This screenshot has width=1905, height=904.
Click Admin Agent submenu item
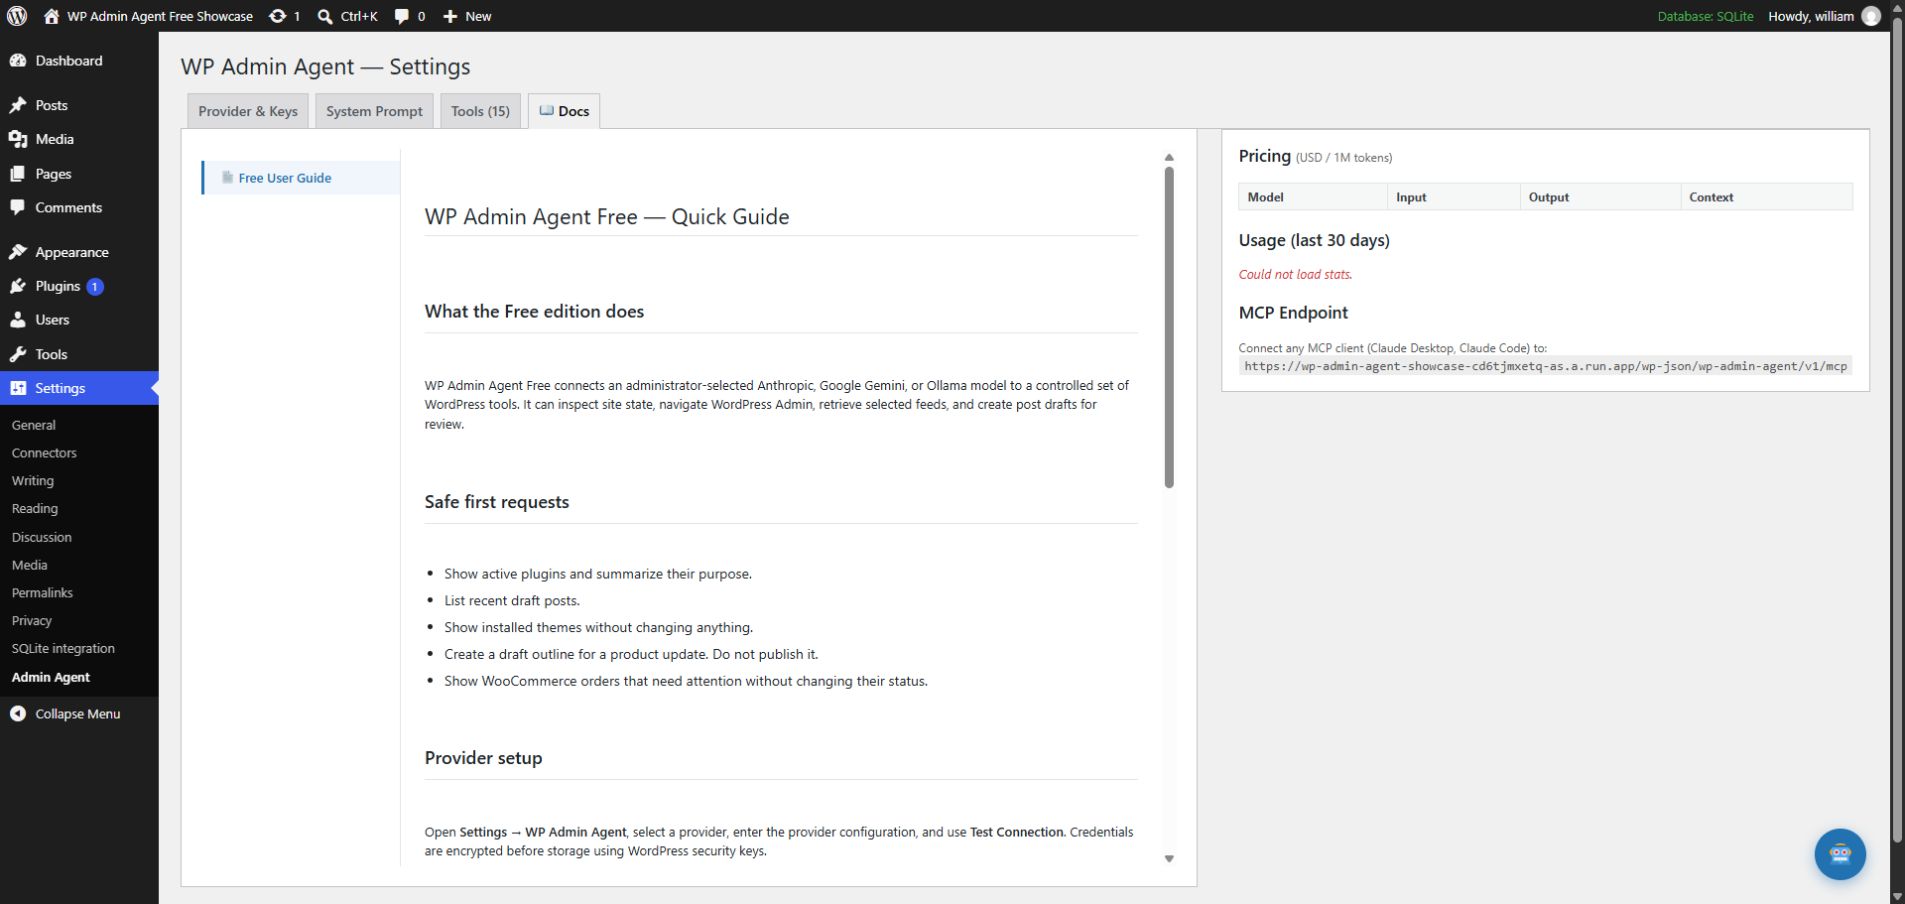pos(51,677)
